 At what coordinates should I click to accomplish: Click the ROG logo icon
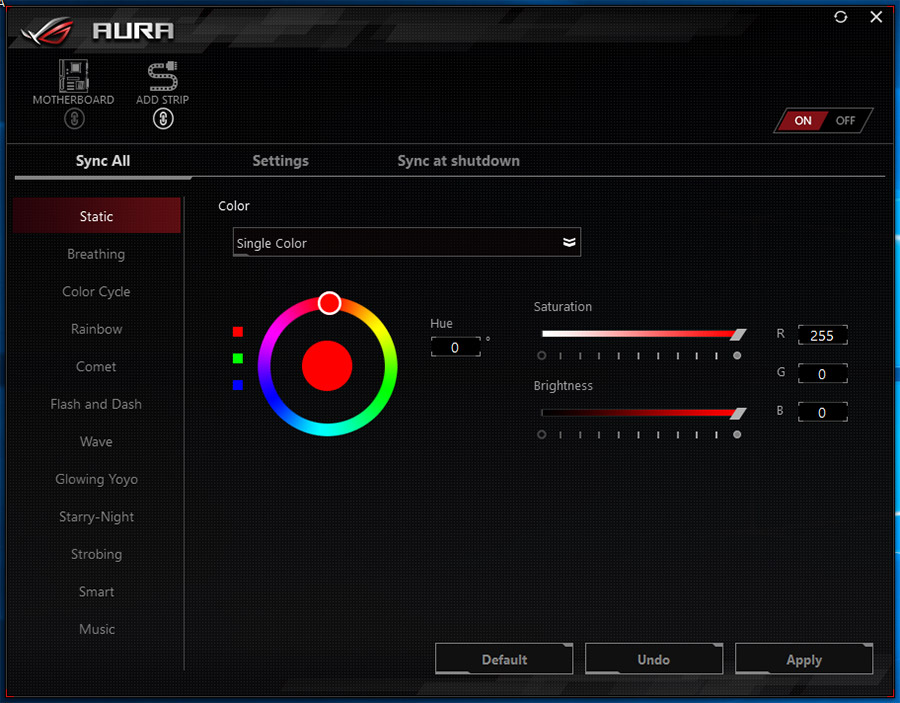point(48,30)
